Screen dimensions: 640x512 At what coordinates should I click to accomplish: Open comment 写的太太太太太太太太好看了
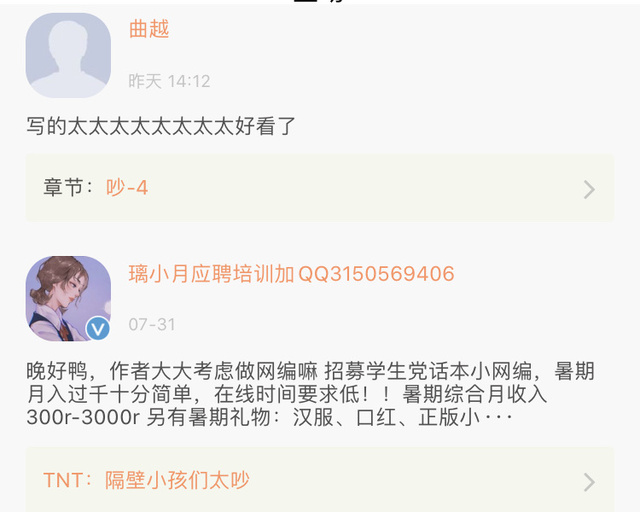[161, 126]
